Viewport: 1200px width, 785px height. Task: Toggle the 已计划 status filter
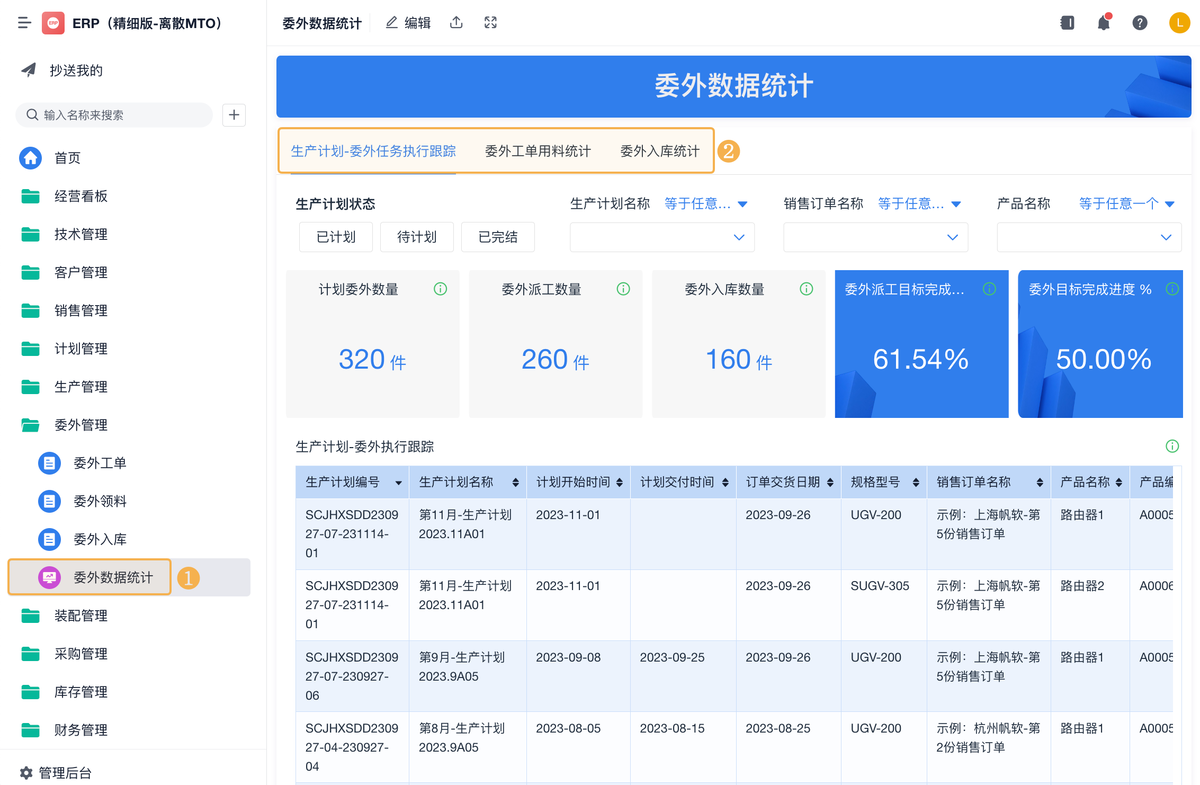pyautogui.click(x=335, y=237)
